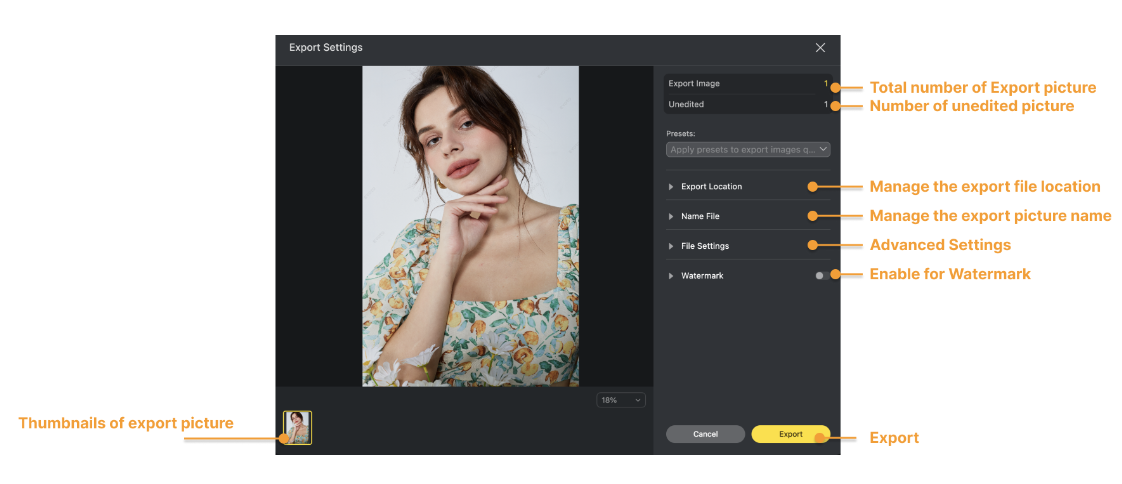Image resolution: width=1122 pixels, height=484 pixels.
Task: Click the large portrait preview image
Action: (470, 226)
